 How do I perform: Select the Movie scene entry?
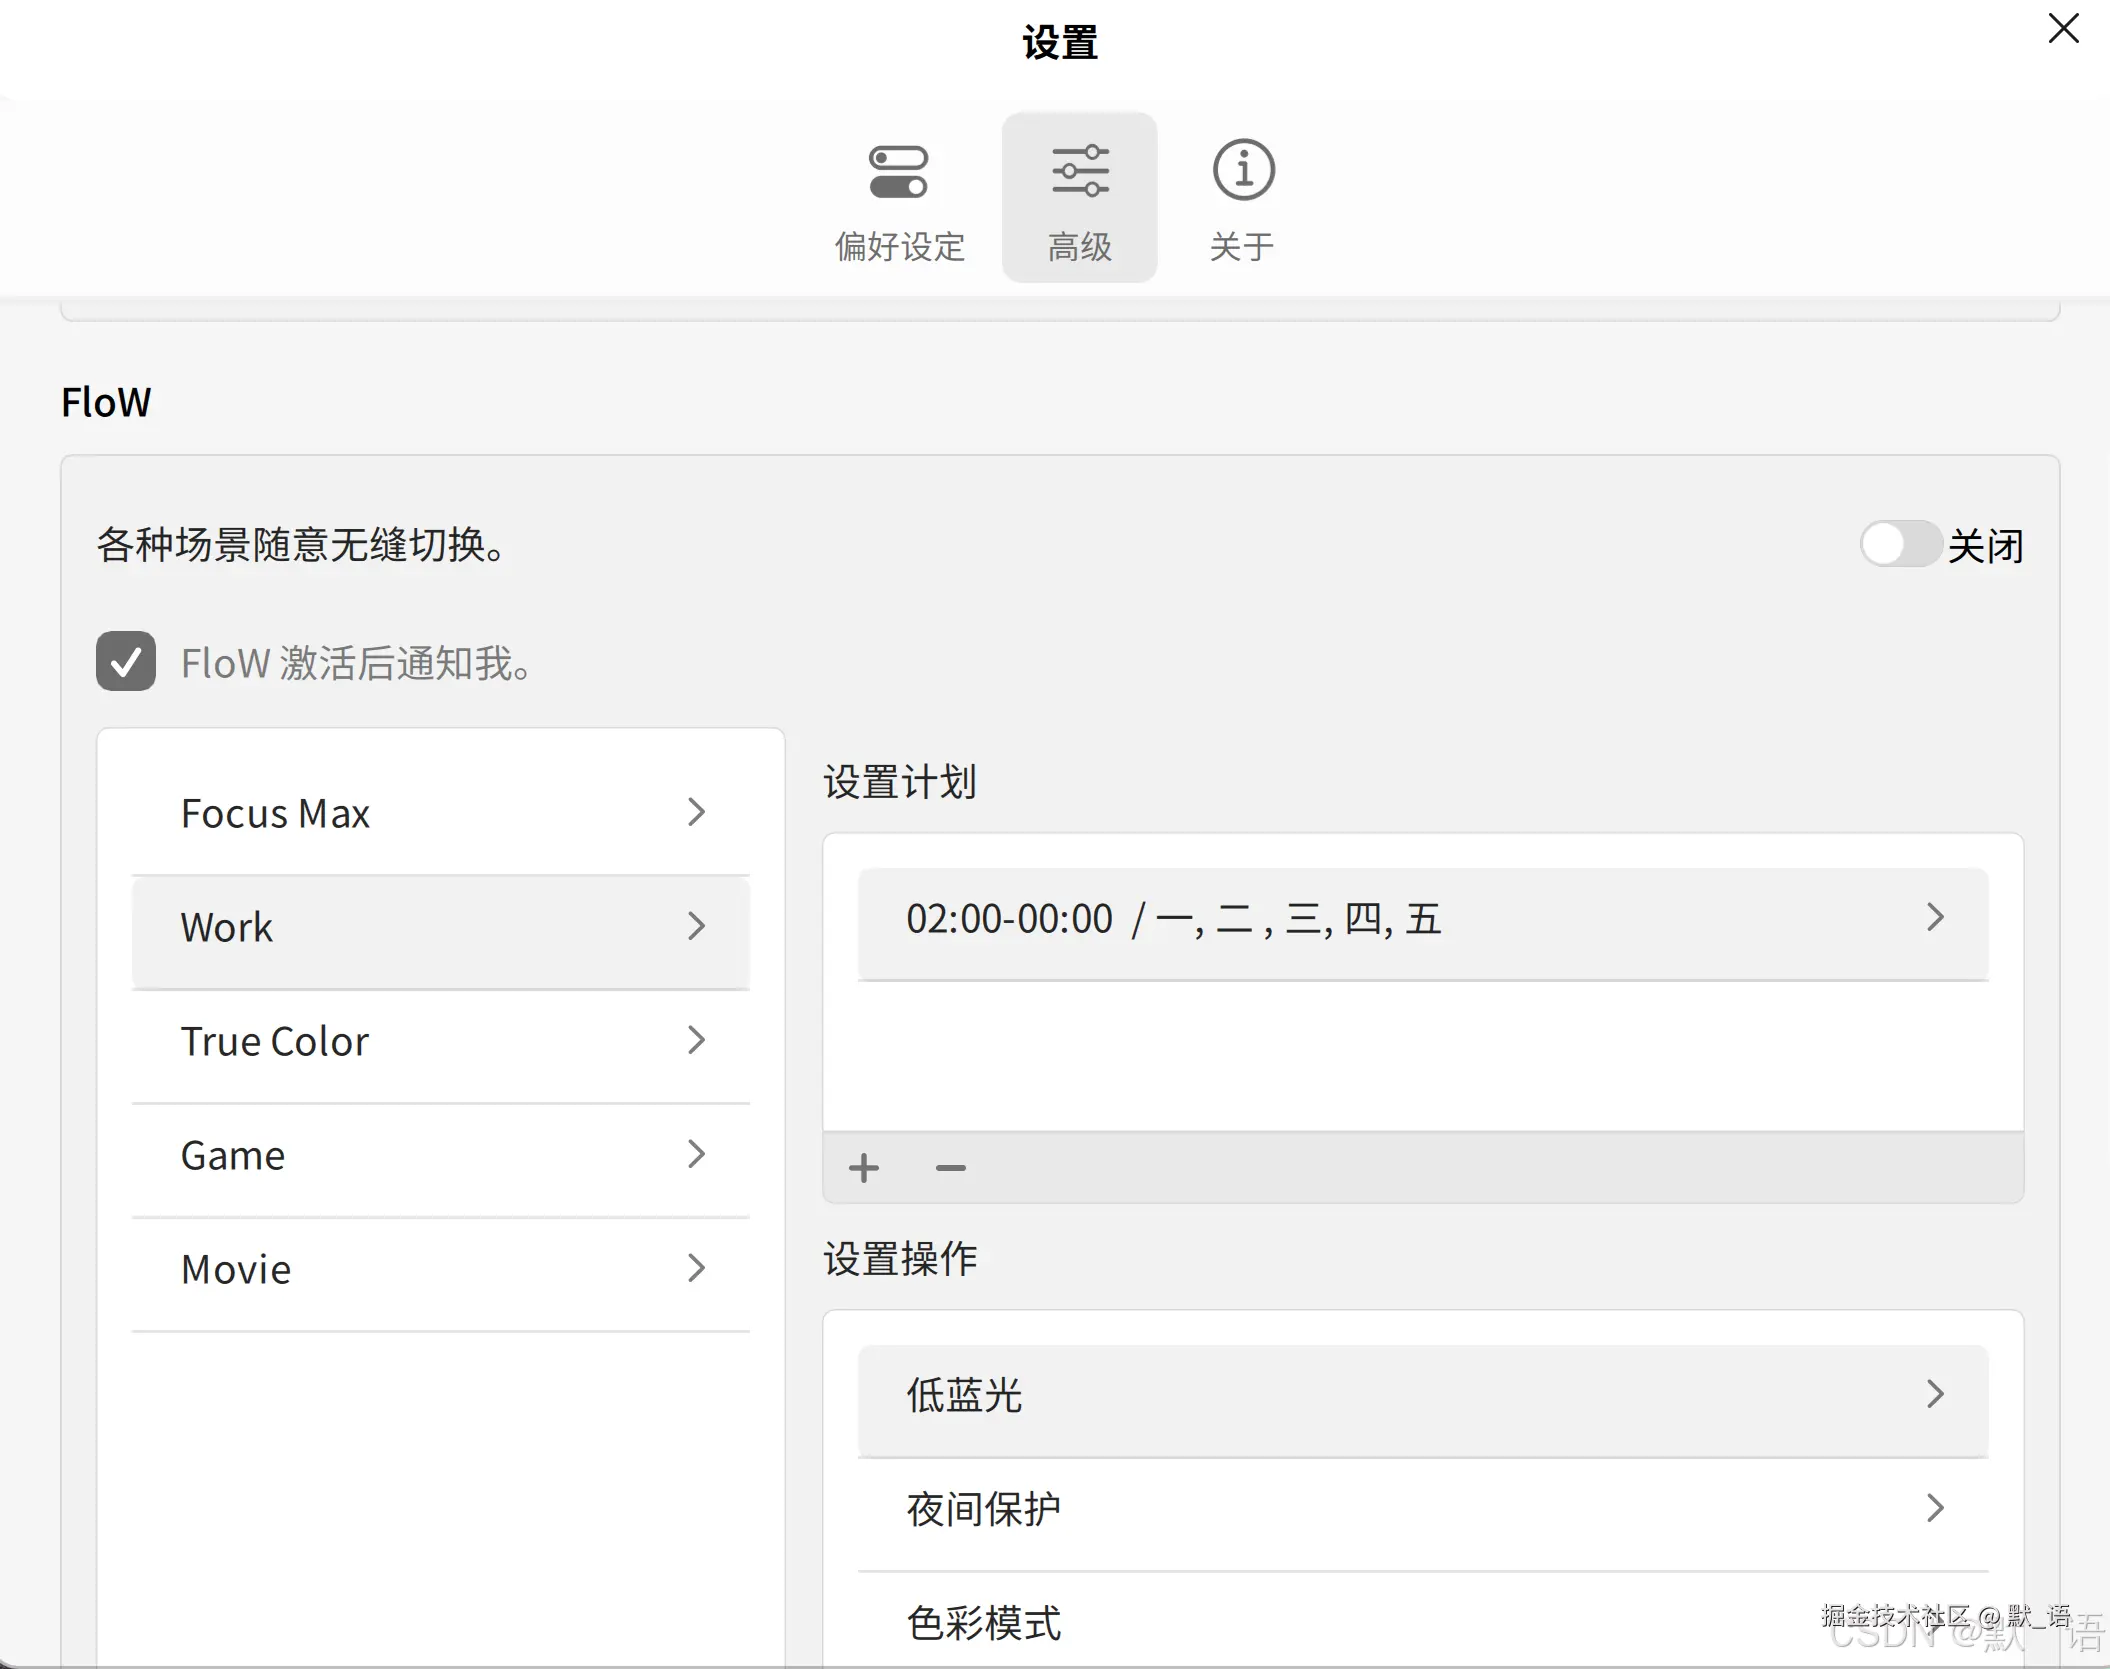click(x=237, y=1269)
